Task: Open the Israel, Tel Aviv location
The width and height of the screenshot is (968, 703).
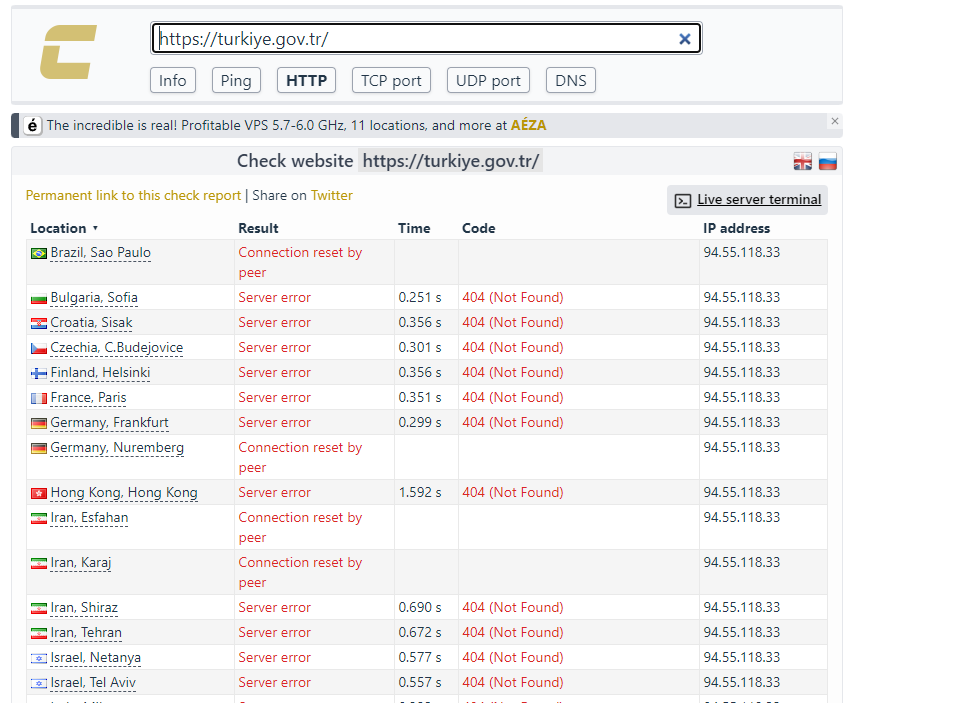Action: pos(93,683)
